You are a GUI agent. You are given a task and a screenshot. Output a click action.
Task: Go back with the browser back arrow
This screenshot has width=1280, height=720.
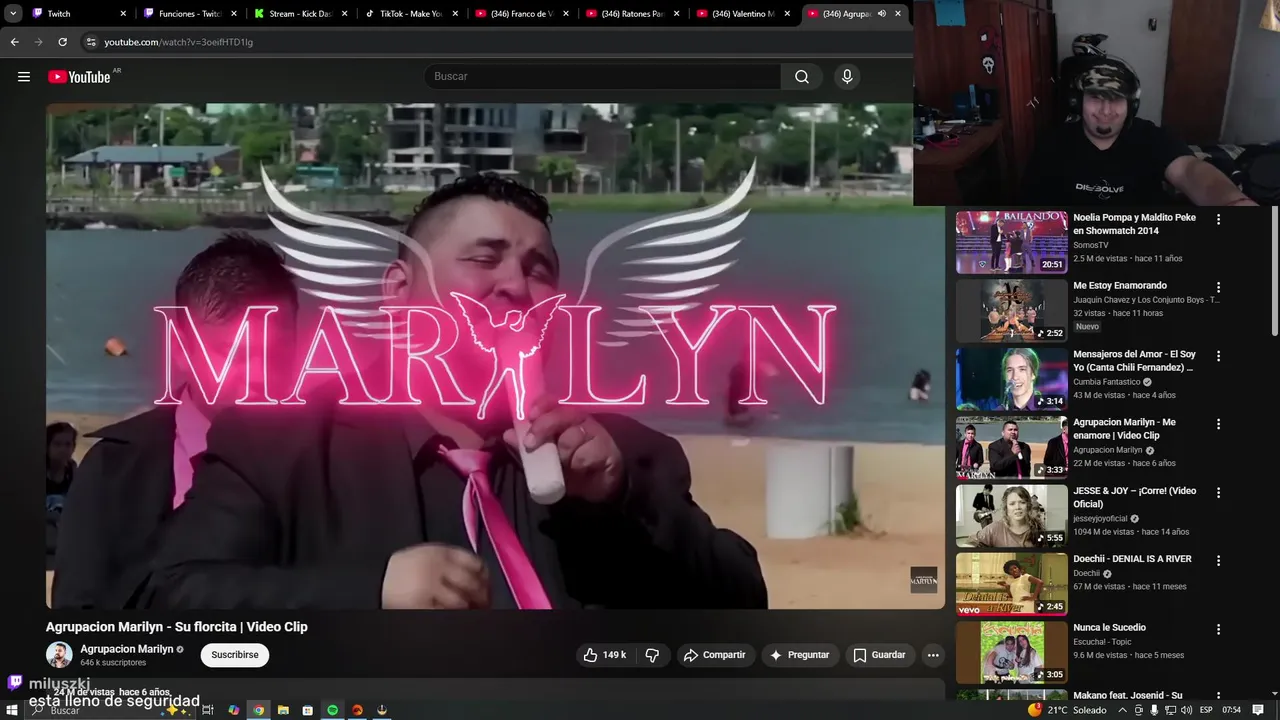(x=14, y=42)
